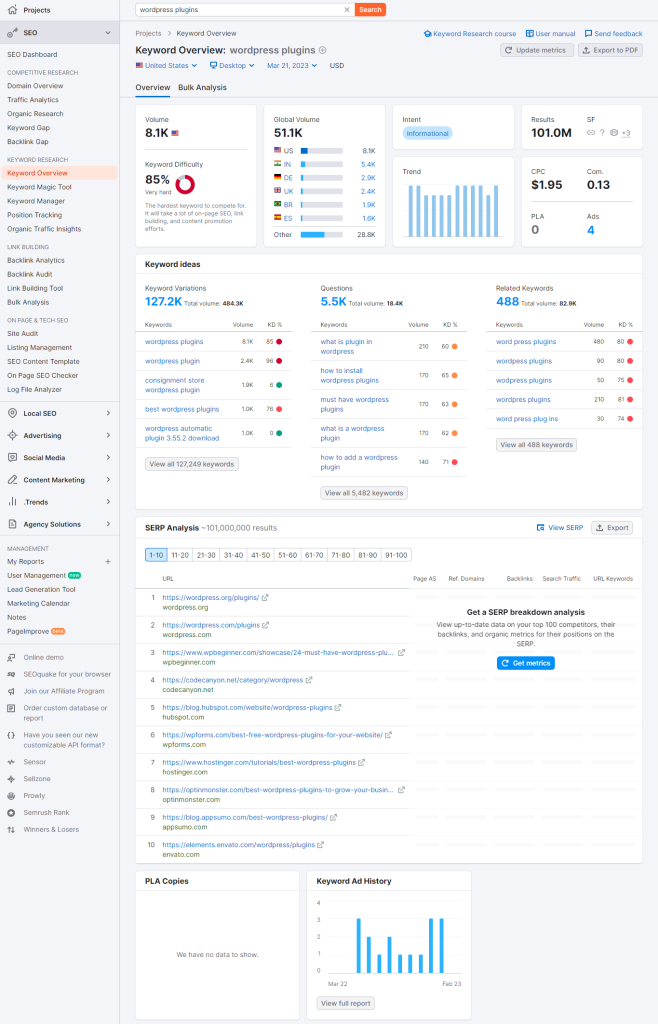658x1024 pixels.
Task: Expand the Local SEO sidebar section
Action: pos(60,414)
